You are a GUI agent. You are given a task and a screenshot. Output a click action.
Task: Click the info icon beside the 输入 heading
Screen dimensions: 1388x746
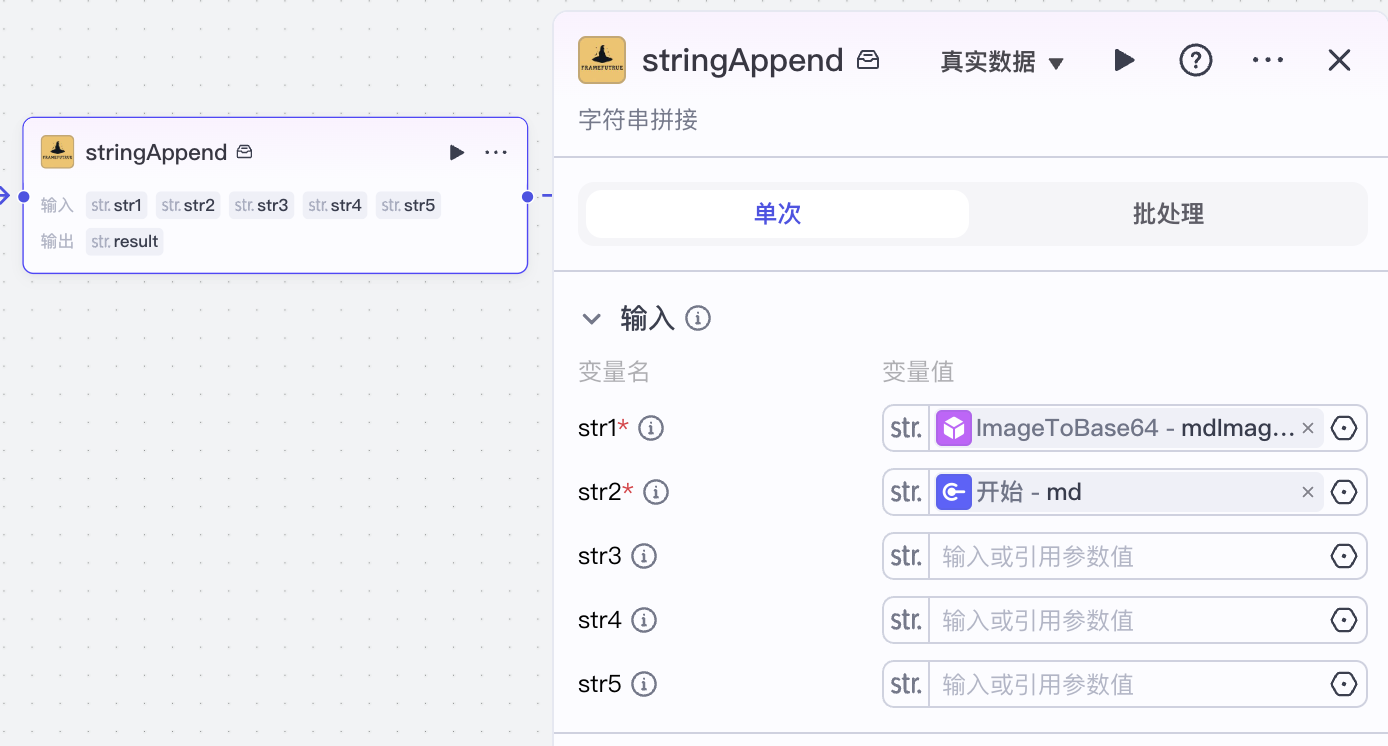697,317
